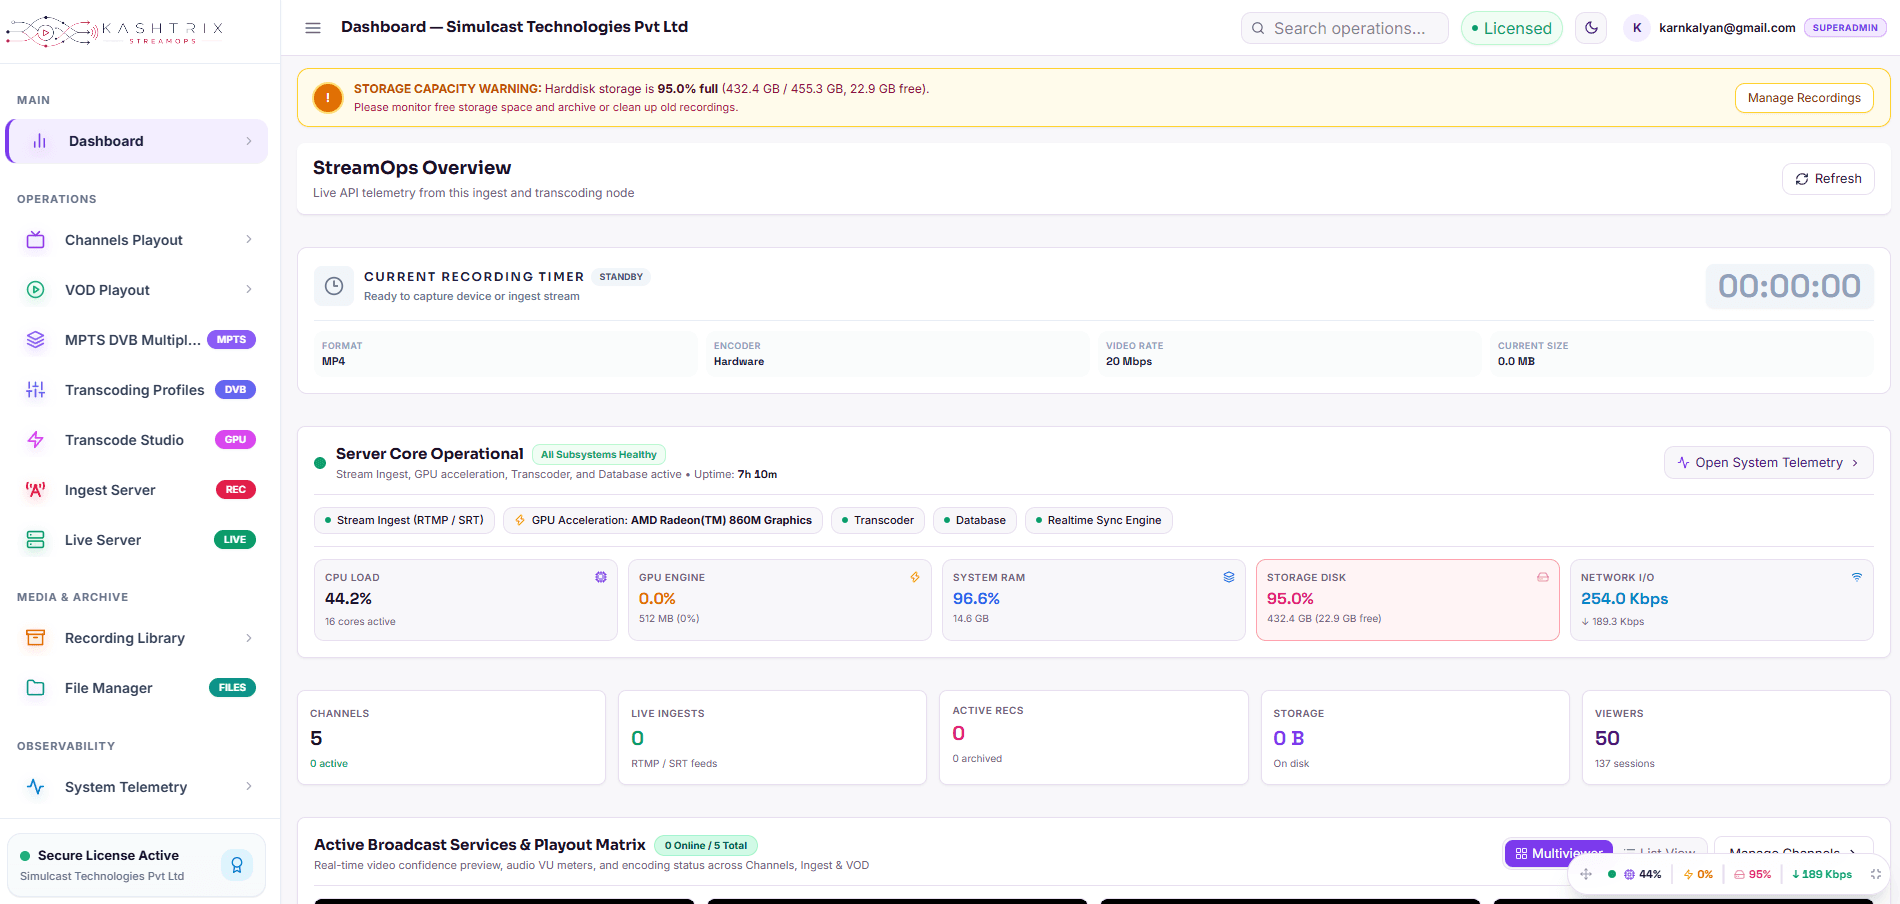Refresh the StreamOps Overview
The width and height of the screenshot is (1900, 904).
point(1828,179)
